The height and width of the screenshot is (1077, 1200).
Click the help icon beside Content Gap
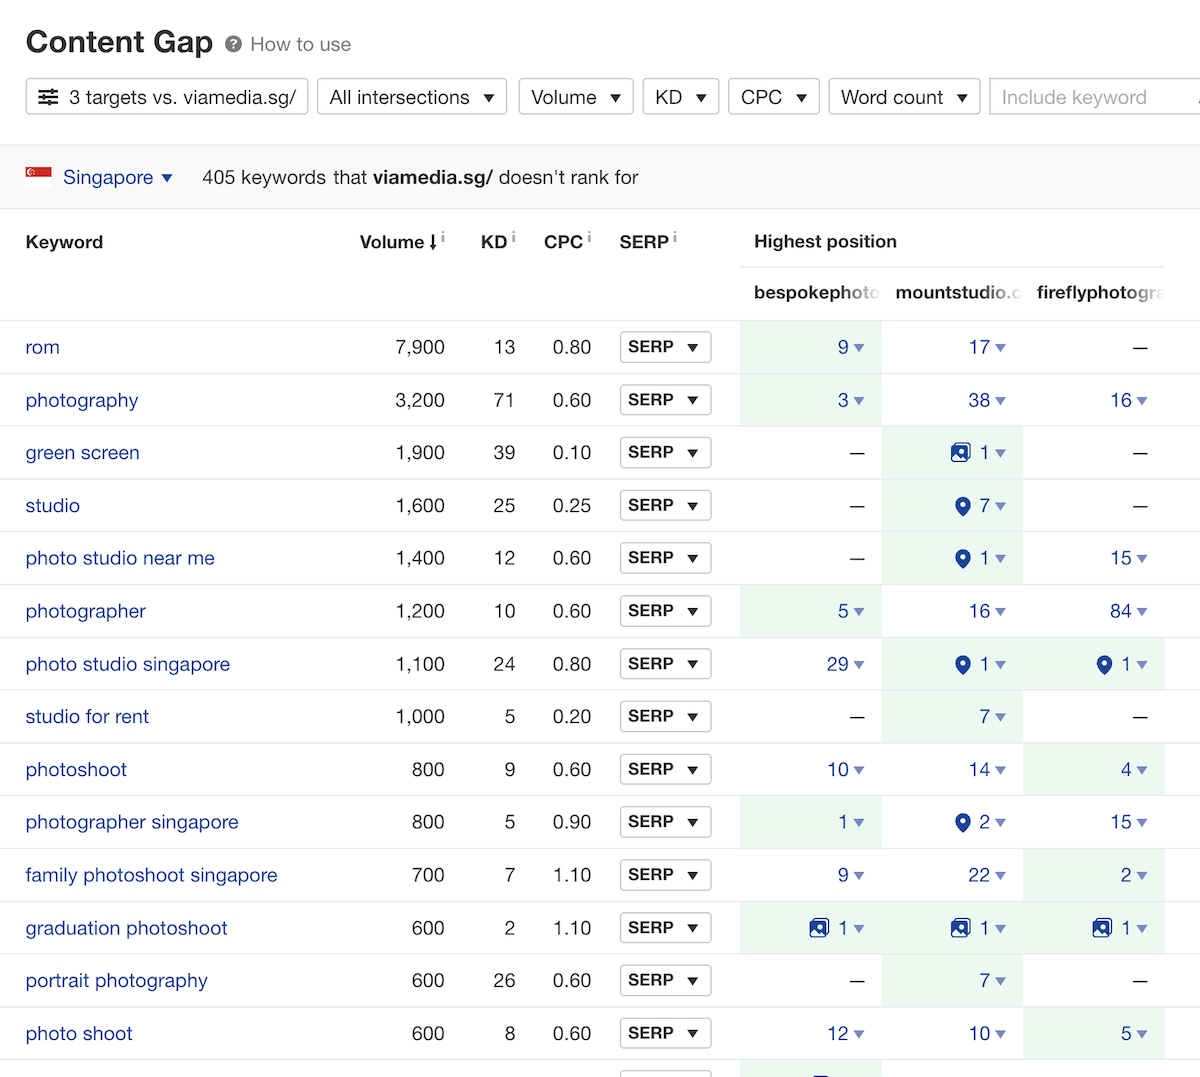pos(233,44)
